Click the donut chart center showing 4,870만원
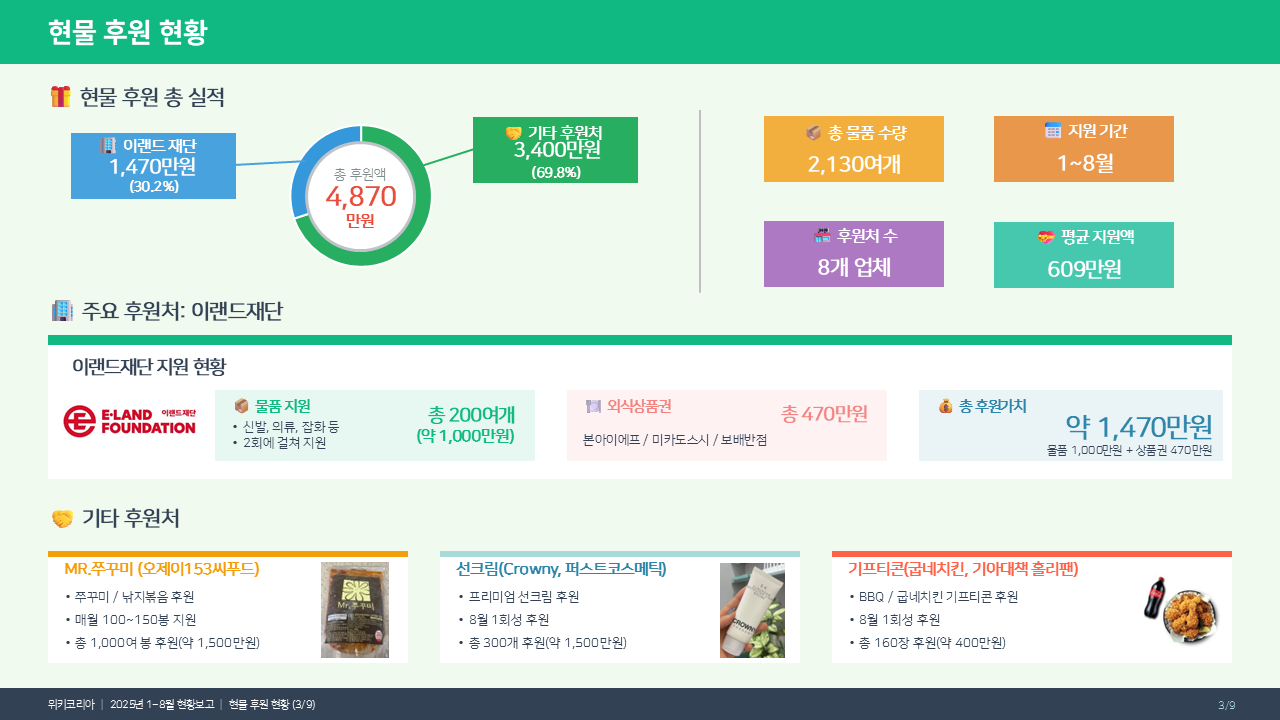The image size is (1280, 720). pos(360,196)
